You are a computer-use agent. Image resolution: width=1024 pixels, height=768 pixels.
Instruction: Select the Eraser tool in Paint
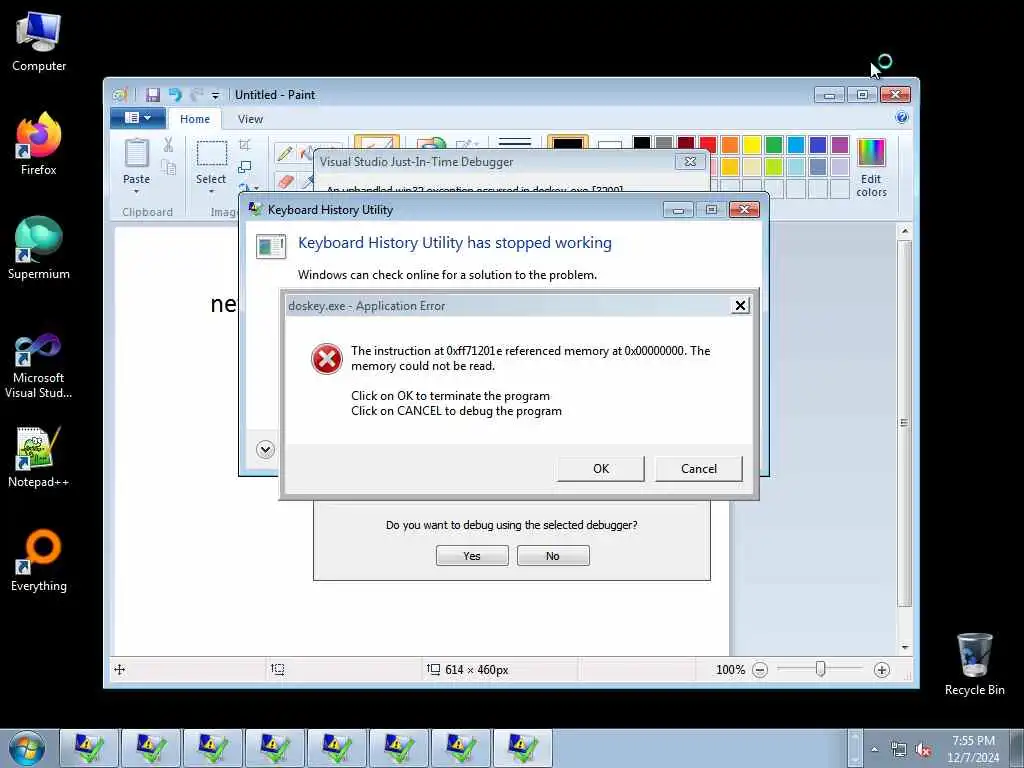point(285,181)
